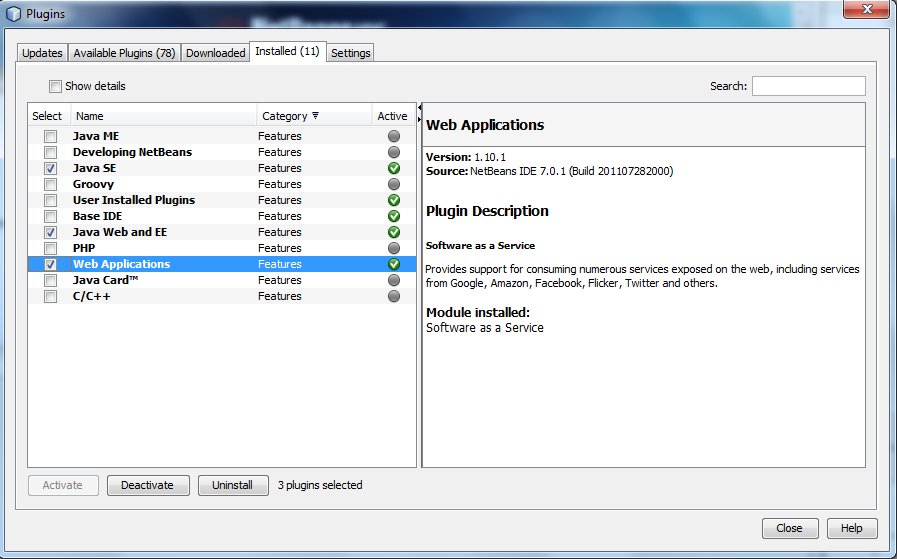Check the Developing NetBeans plugin checkbox
This screenshot has height=559, width=897.
point(50,152)
